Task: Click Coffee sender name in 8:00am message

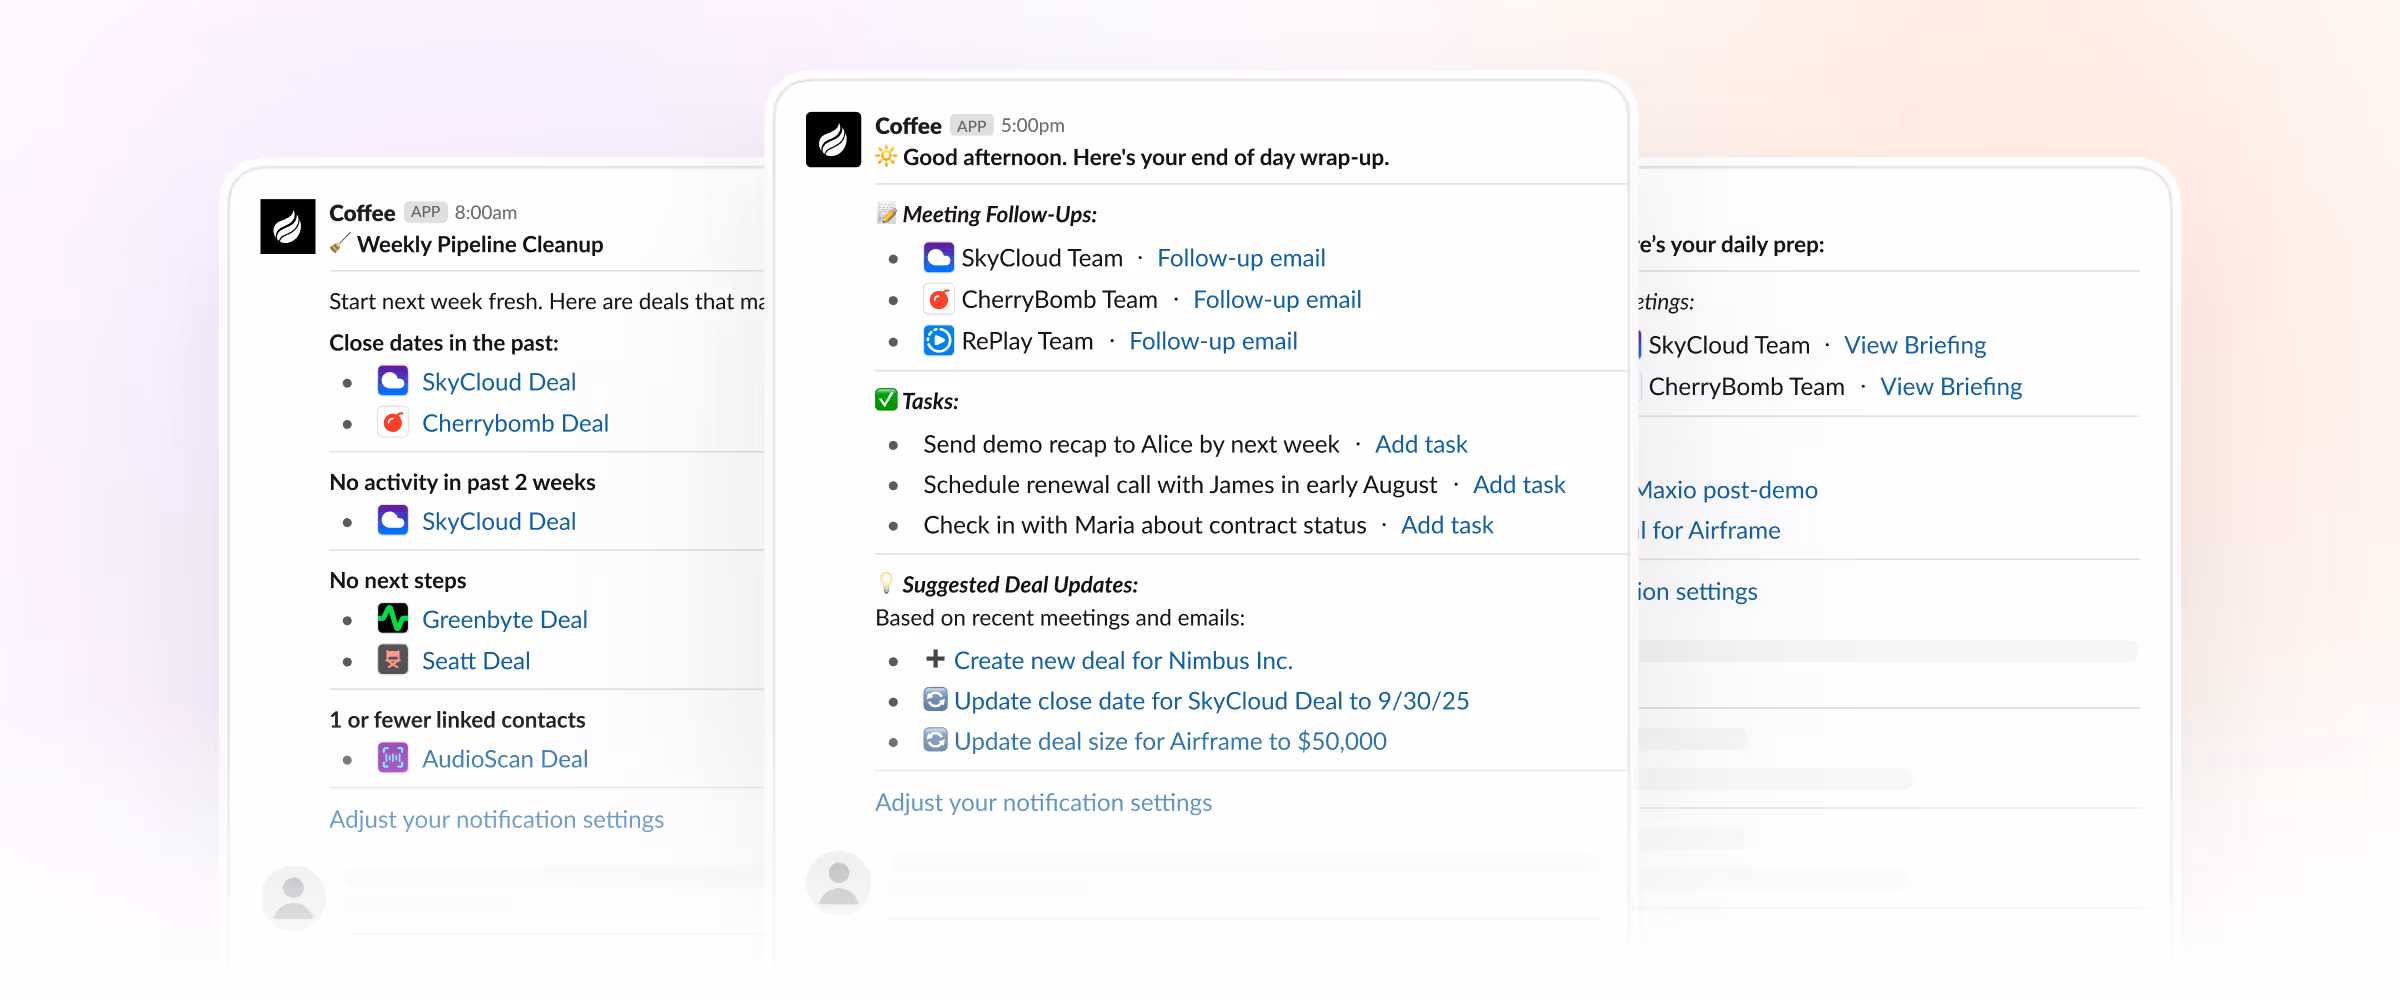Action: click(x=362, y=213)
